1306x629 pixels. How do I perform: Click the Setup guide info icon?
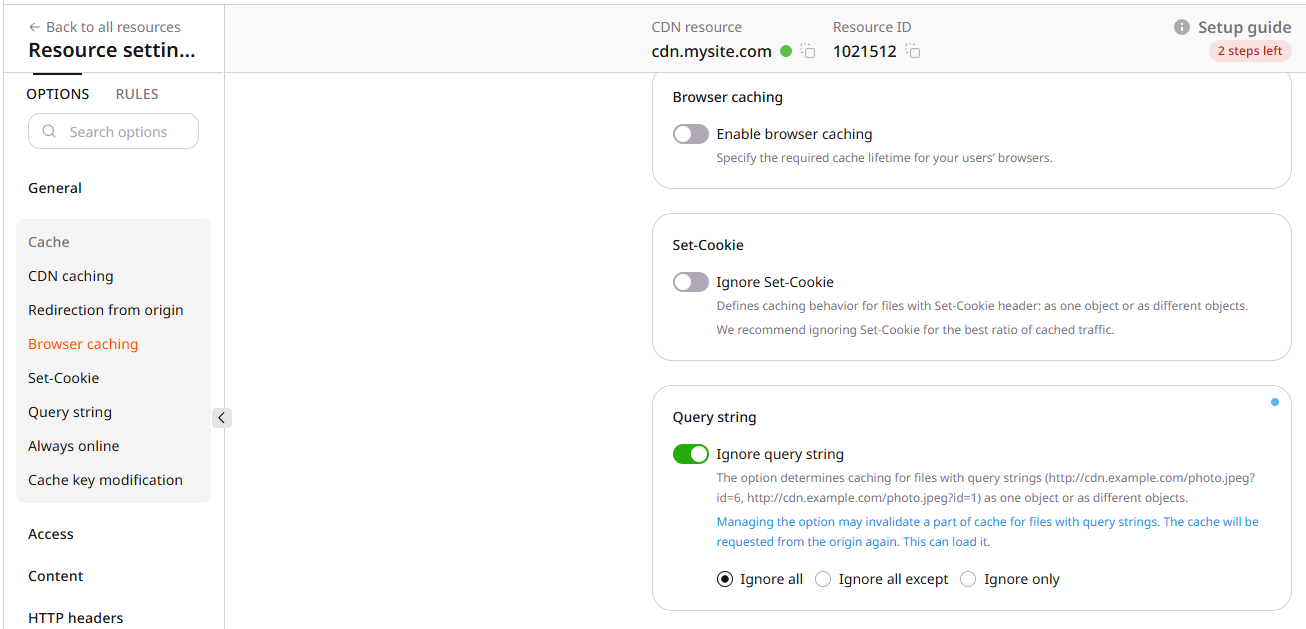click(1182, 27)
